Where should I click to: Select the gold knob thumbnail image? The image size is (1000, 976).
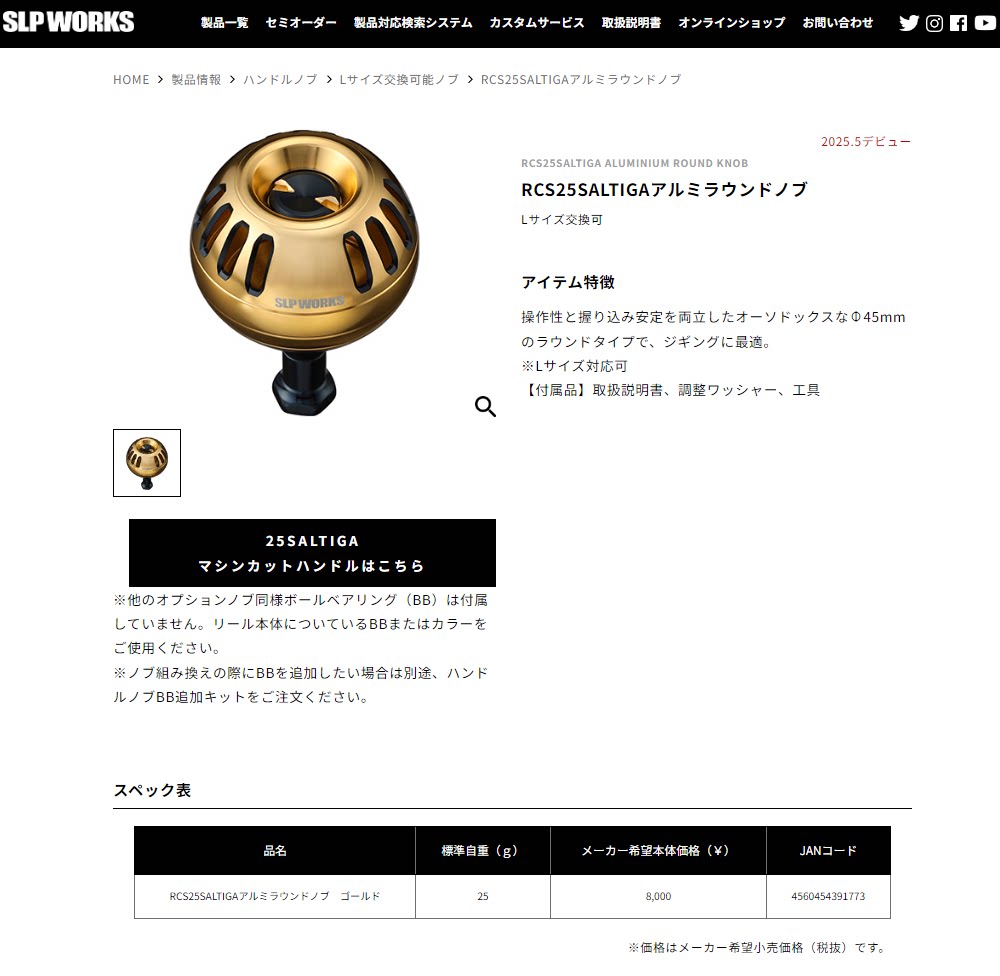(147, 463)
